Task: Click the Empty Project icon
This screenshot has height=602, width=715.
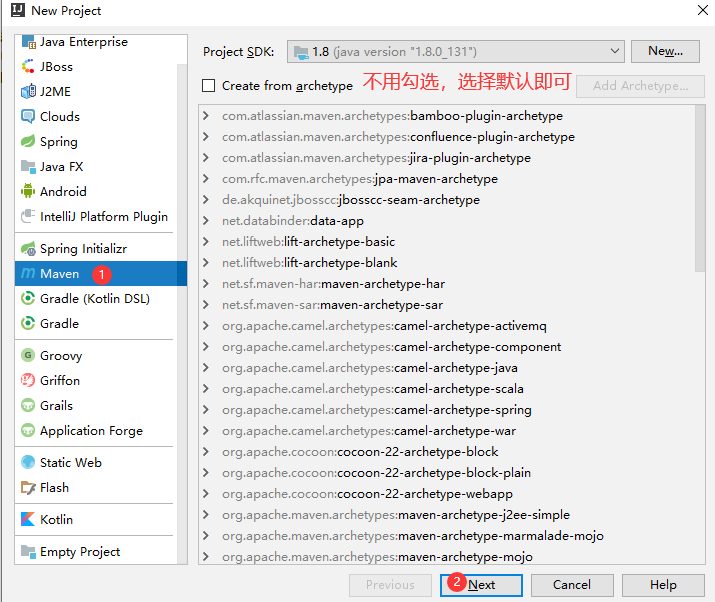Action: tap(28, 551)
